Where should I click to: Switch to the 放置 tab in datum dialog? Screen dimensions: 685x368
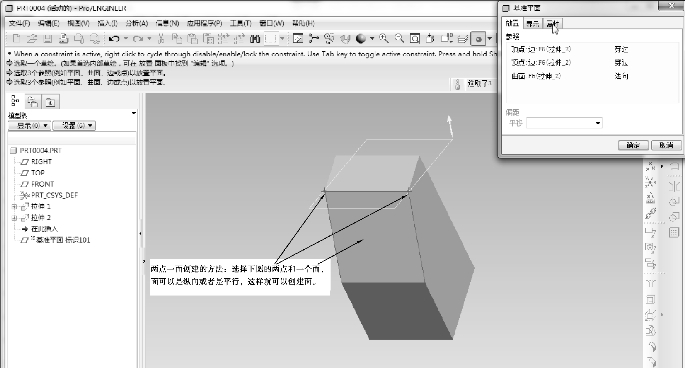tap(512, 23)
